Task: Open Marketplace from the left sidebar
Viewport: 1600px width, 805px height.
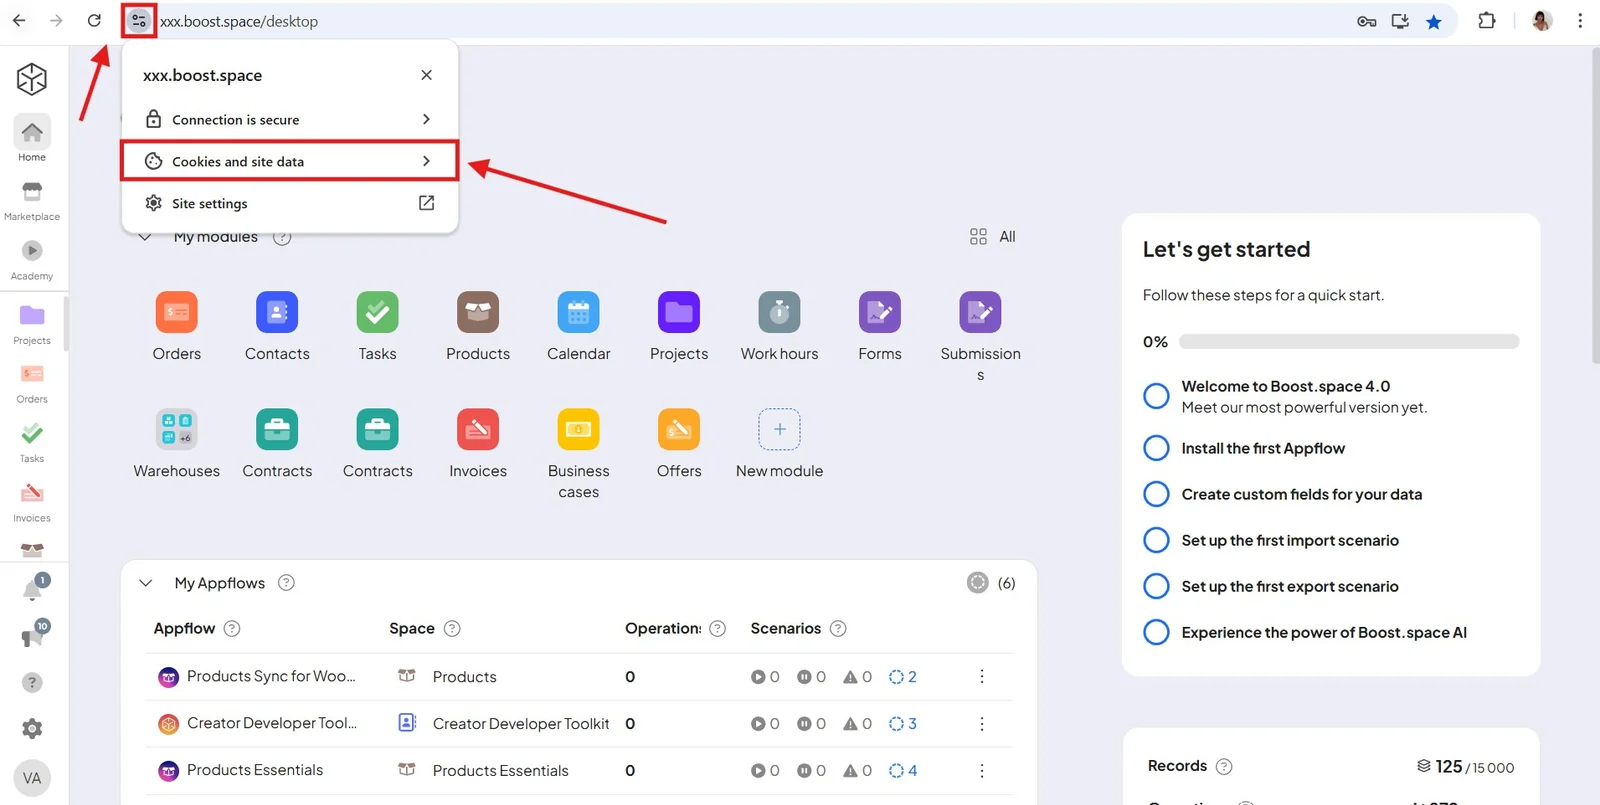Action: point(32,201)
